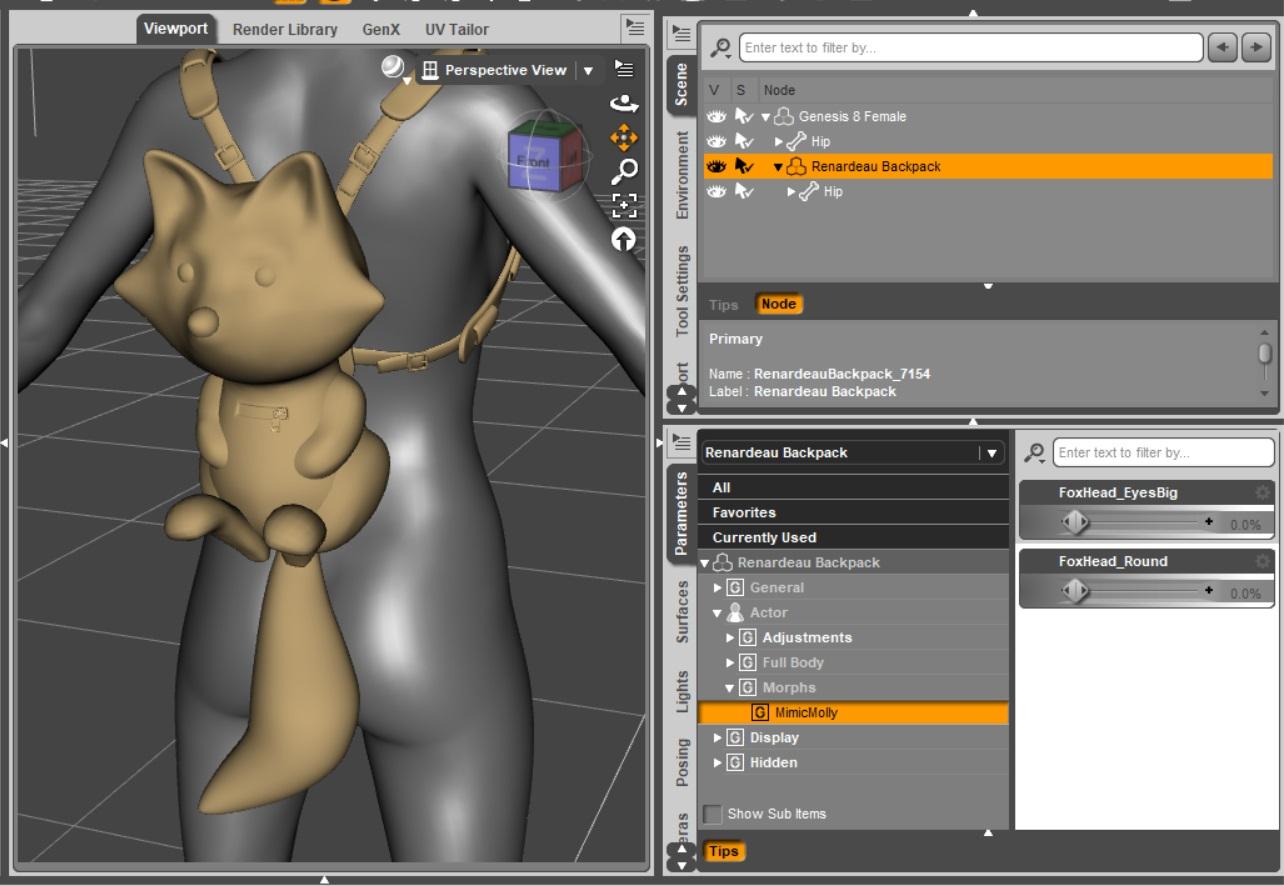This screenshot has height=886, width=1284.
Task: Switch to the UV Tailor tab
Action: pos(457,30)
